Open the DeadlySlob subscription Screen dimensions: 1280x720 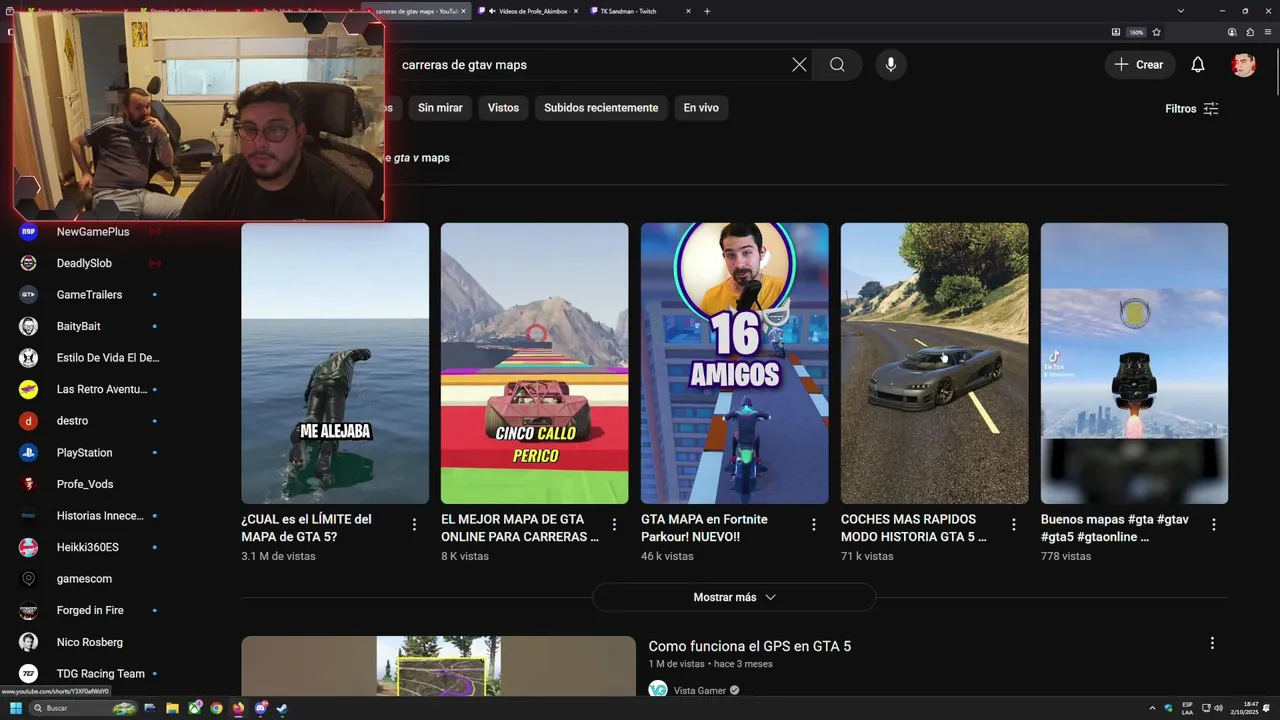tap(84, 263)
